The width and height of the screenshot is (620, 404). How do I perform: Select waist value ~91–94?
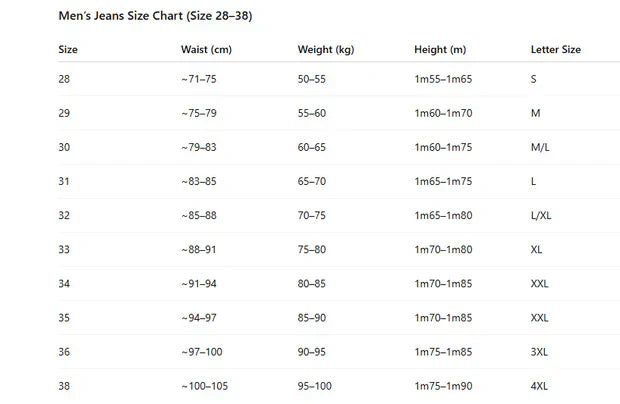click(199, 284)
